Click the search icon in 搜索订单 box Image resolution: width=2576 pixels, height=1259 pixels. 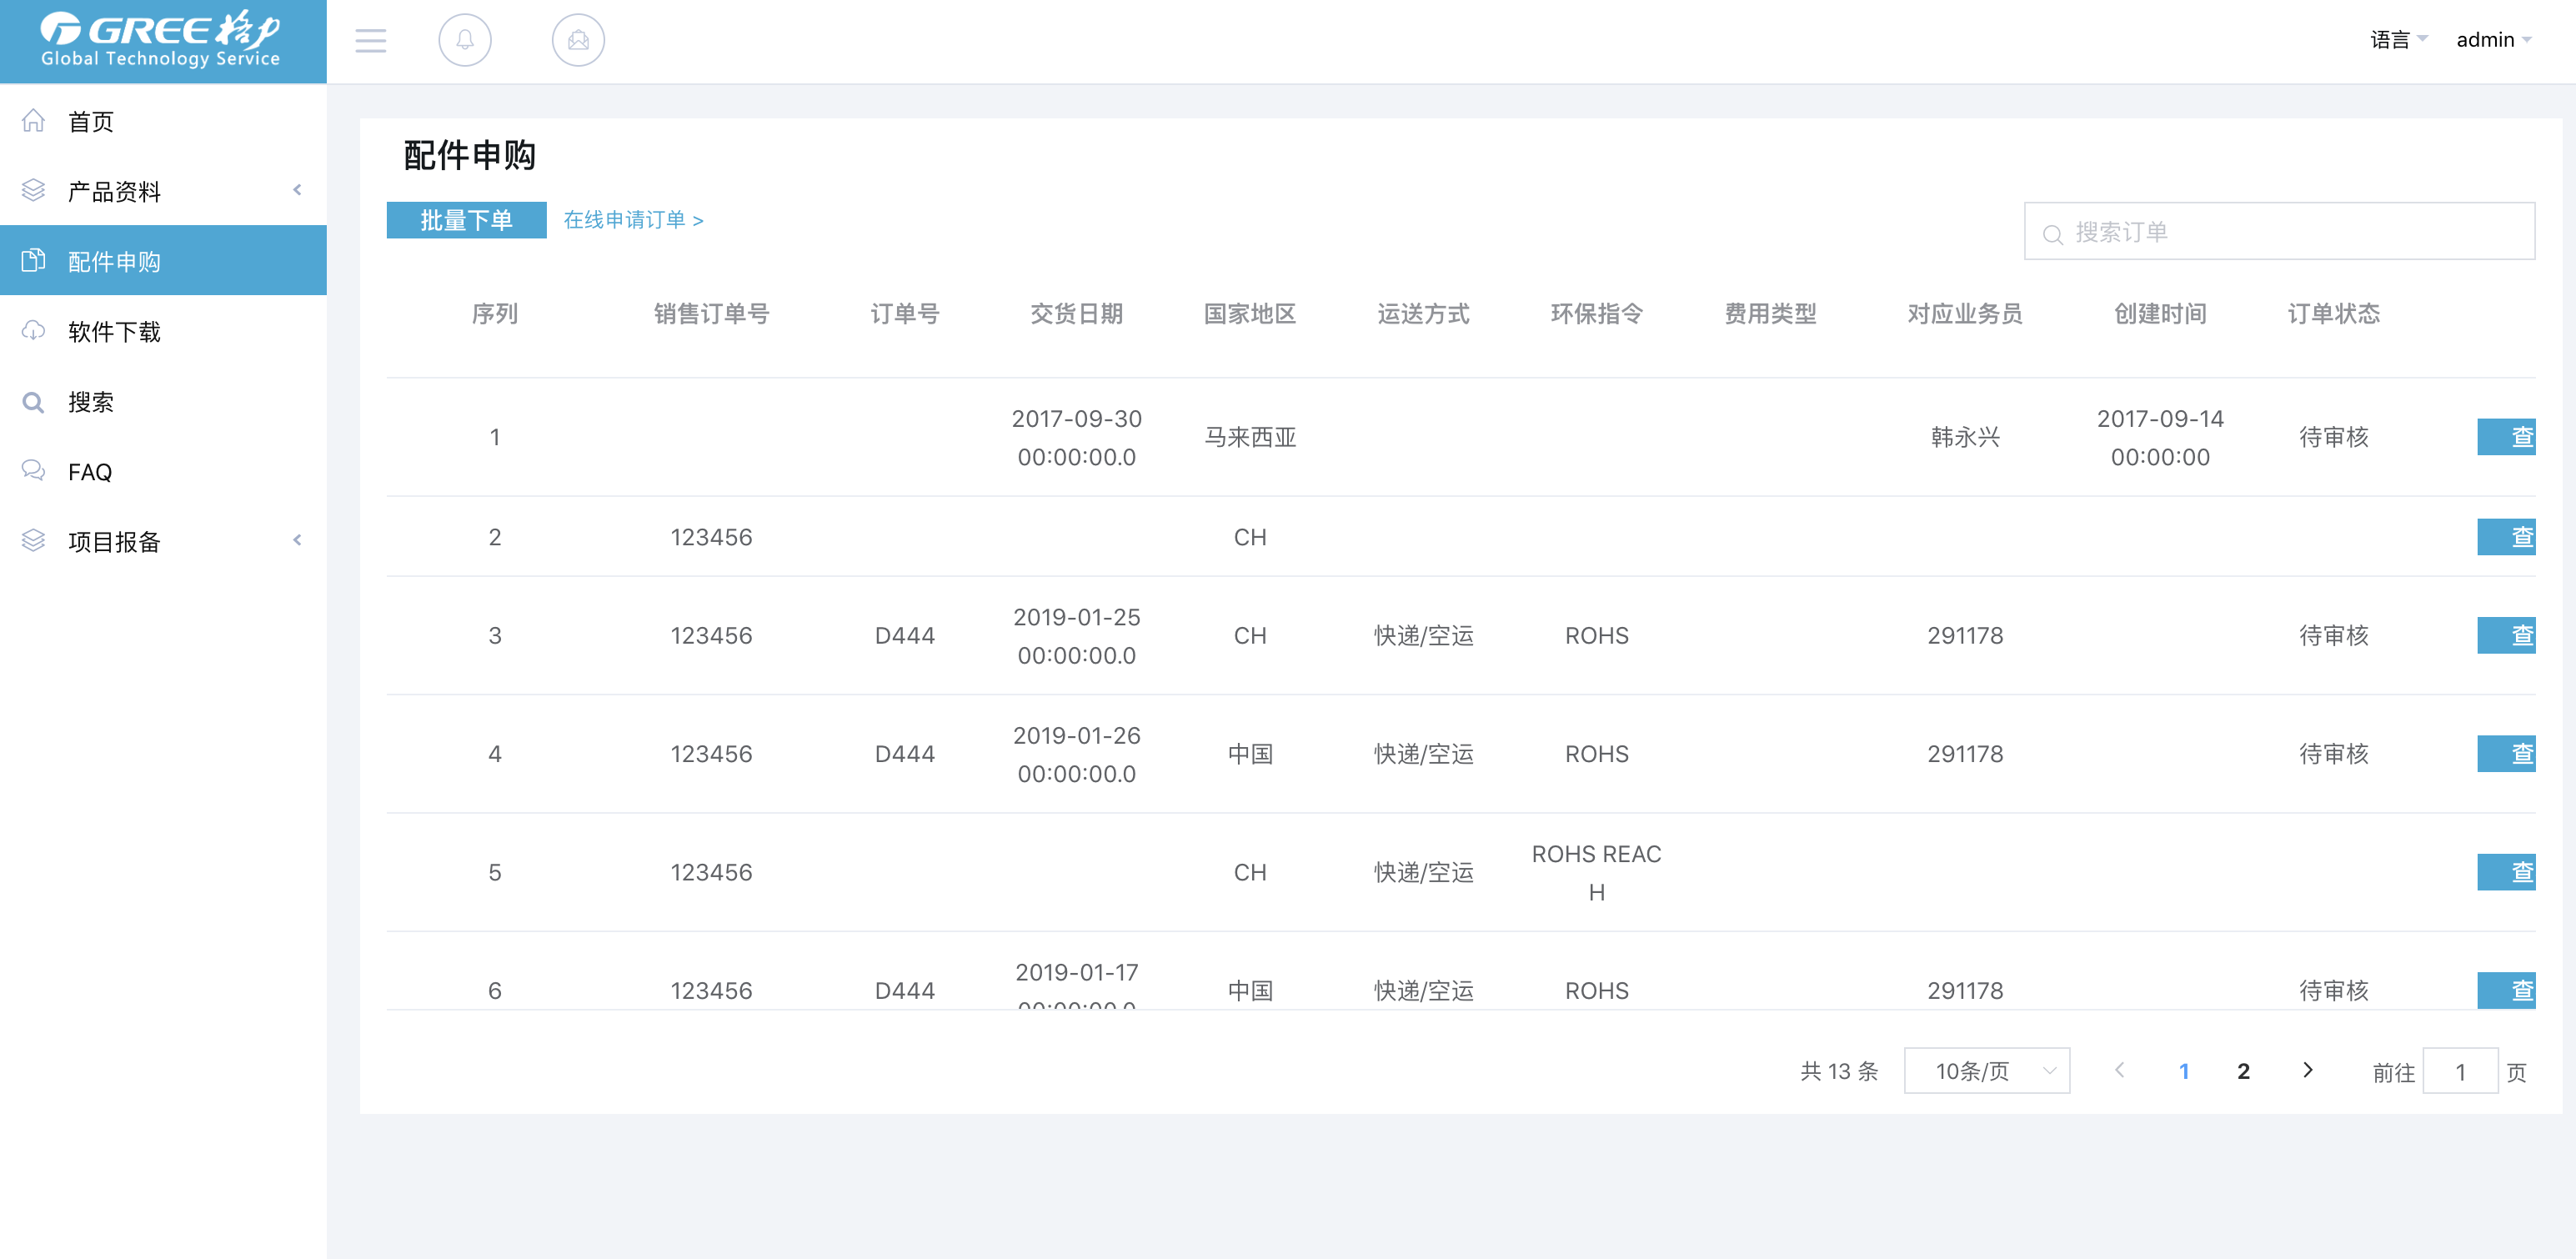(2052, 234)
